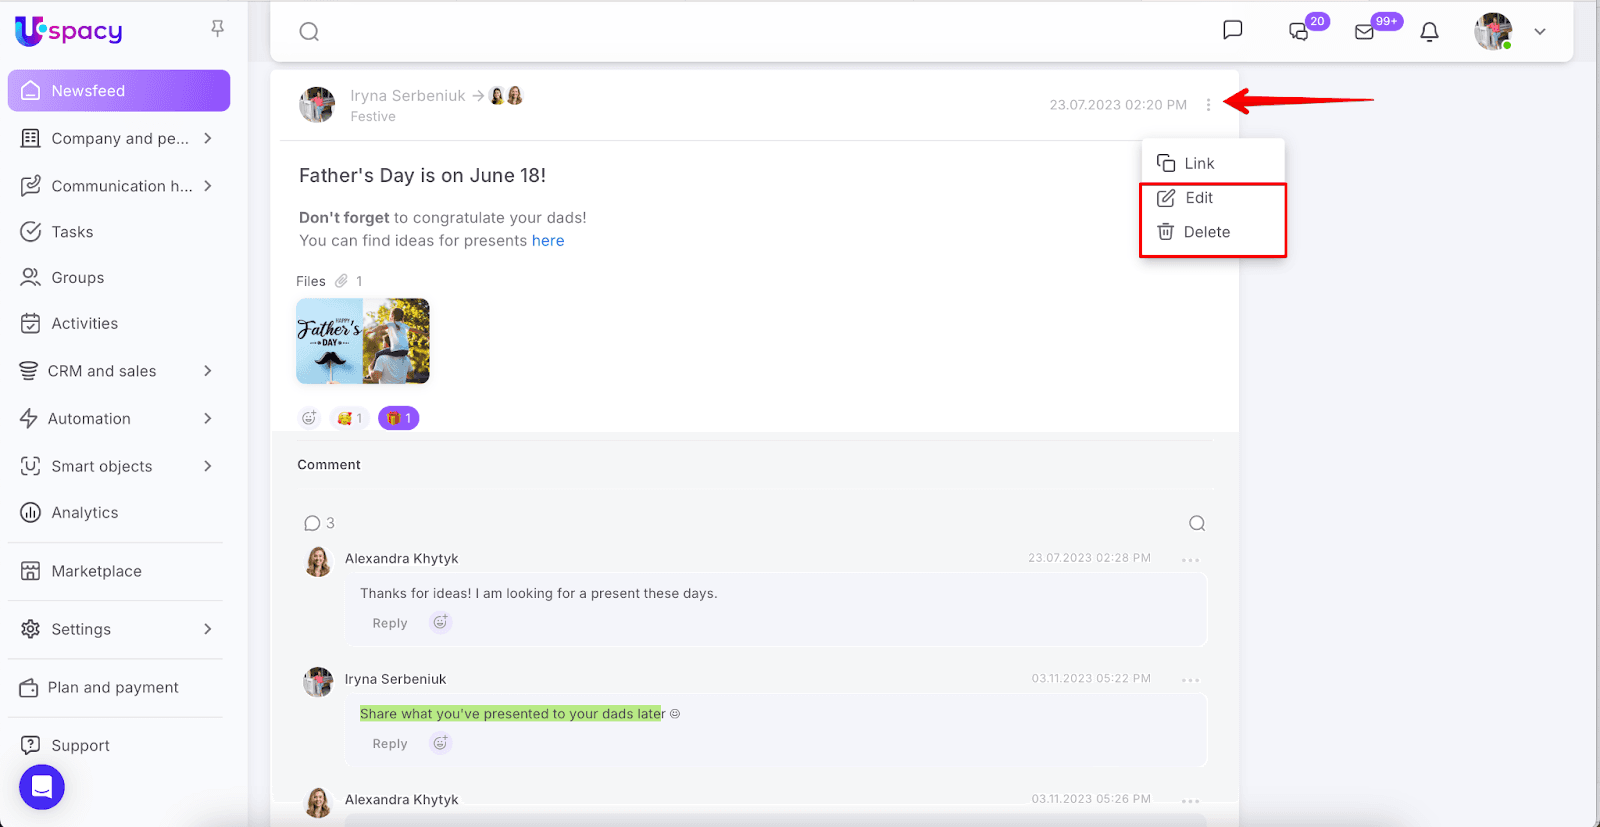Add emoji reaction to the post

coord(309,418)
